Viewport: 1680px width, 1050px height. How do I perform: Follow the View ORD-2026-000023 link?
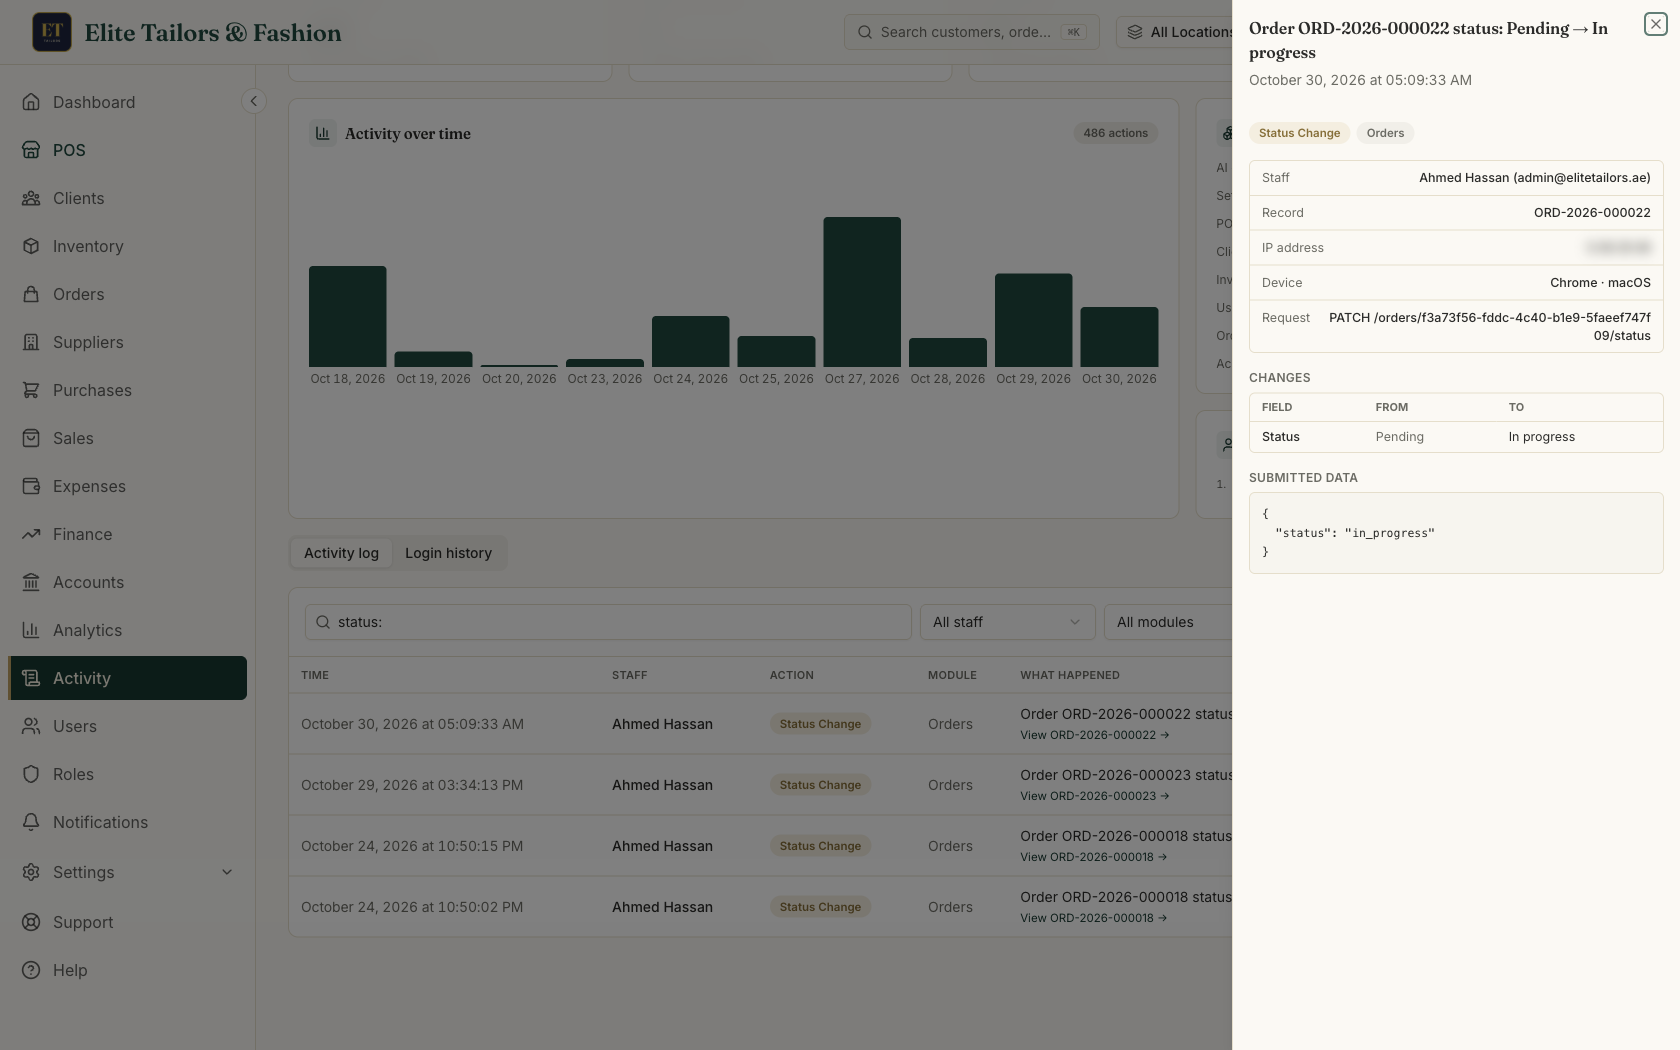[1094, 796]
